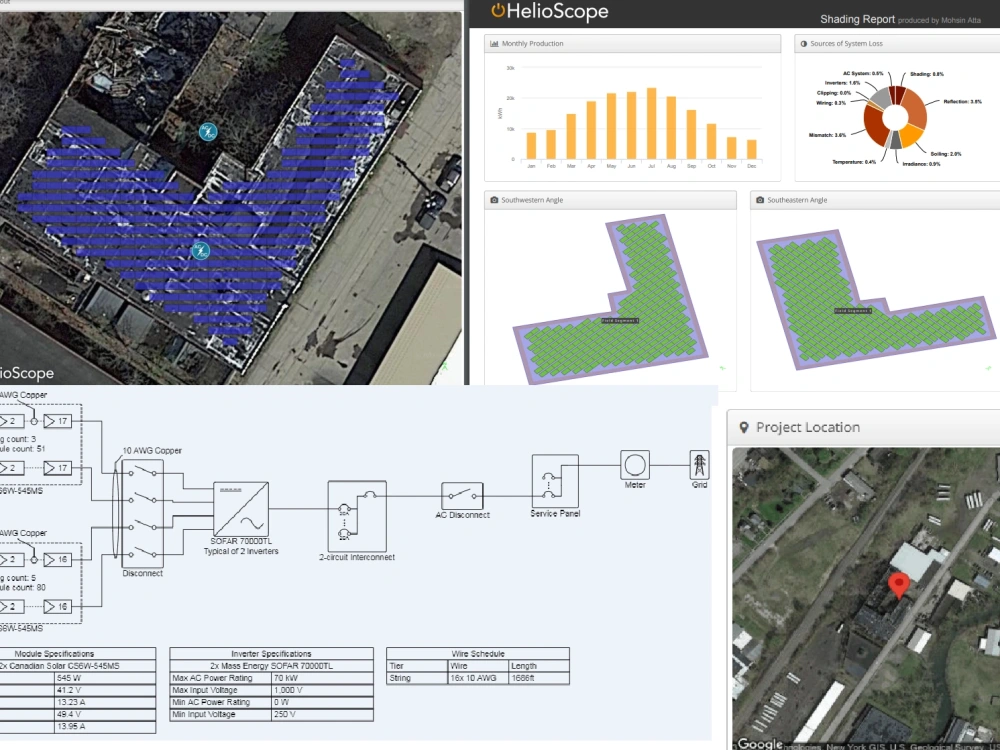The height and width of the screenshot is (750, 1000).
Task: Click the Shading Report title
Action: point(857,18)
